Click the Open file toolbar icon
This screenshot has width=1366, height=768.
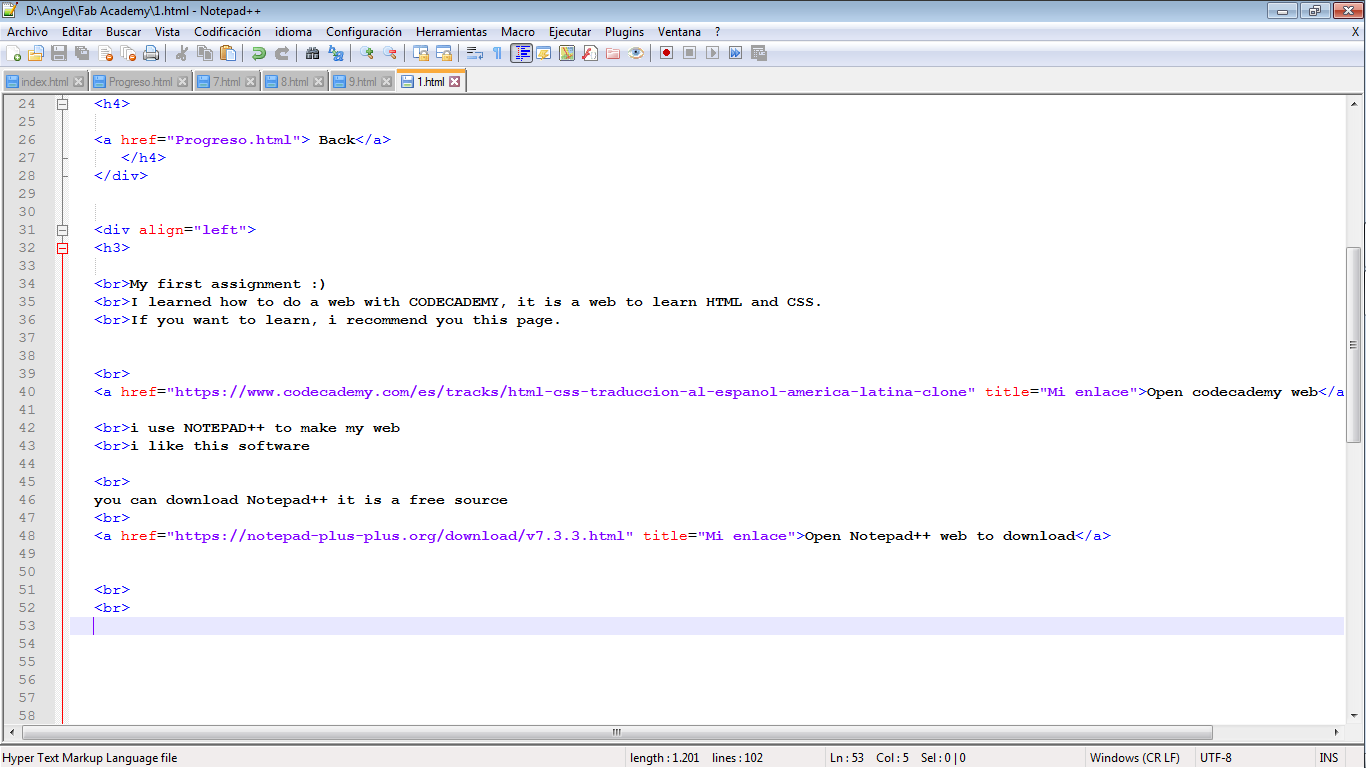click(x=36, y=53)
